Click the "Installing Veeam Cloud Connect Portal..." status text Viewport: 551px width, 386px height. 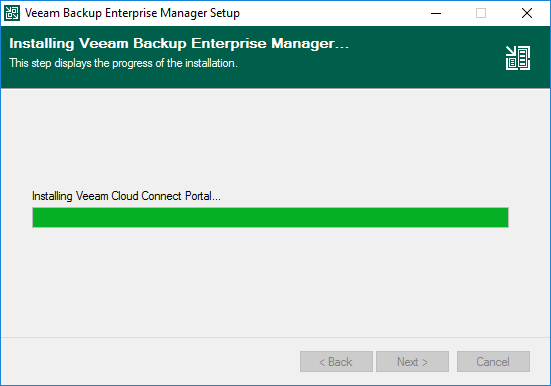[126, 196]
